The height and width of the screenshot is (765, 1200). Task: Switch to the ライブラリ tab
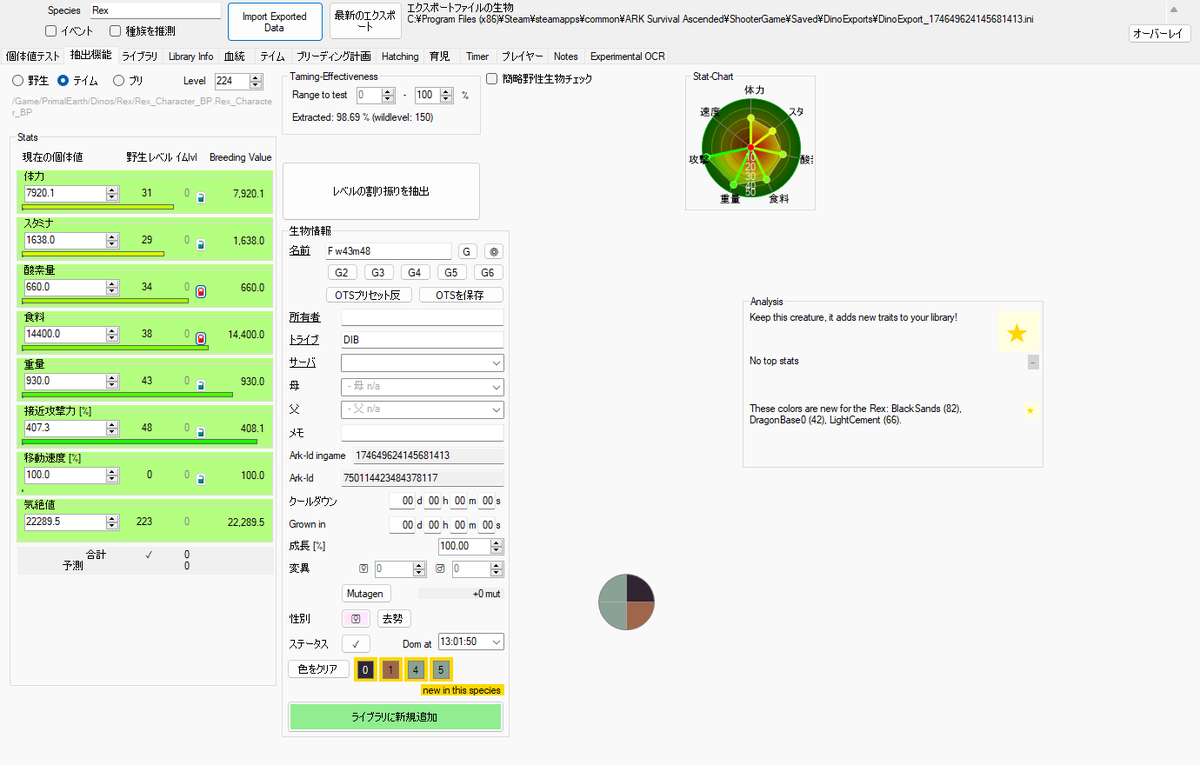pos(140,56)
